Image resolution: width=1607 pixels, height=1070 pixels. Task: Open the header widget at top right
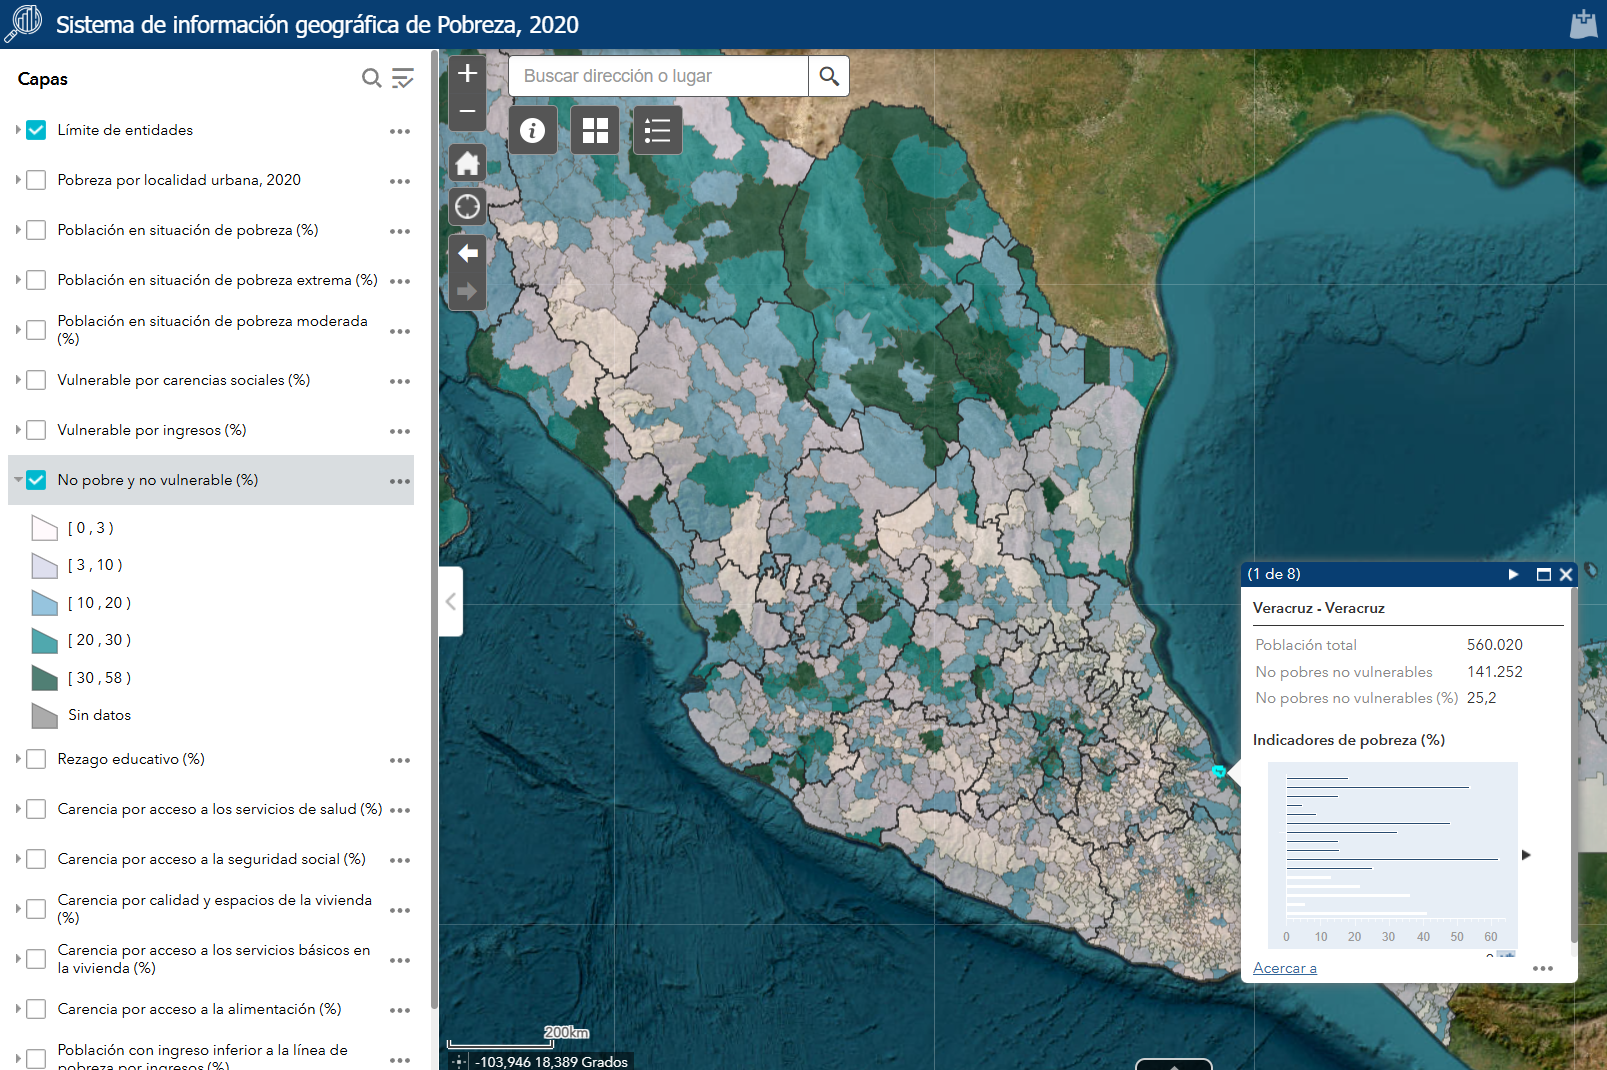coord(1584,24)
